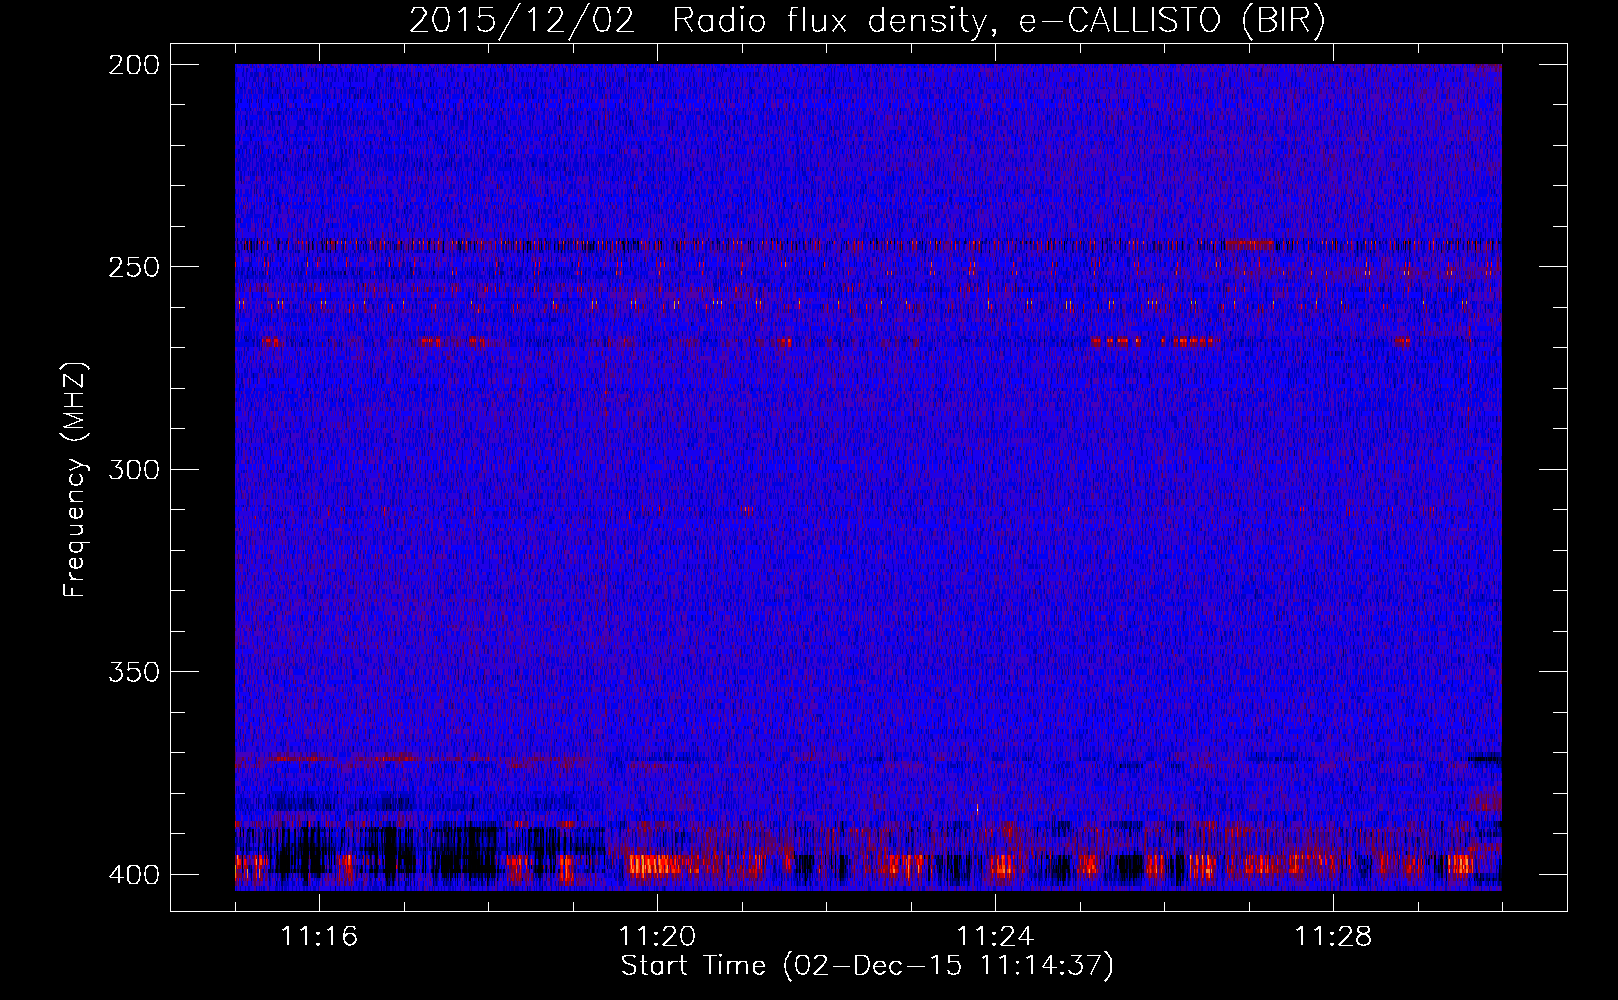1618x1000 pixels.
Task: Select the 'Frequency (MHZ)' axis label
Action: [x=75, y=480]
